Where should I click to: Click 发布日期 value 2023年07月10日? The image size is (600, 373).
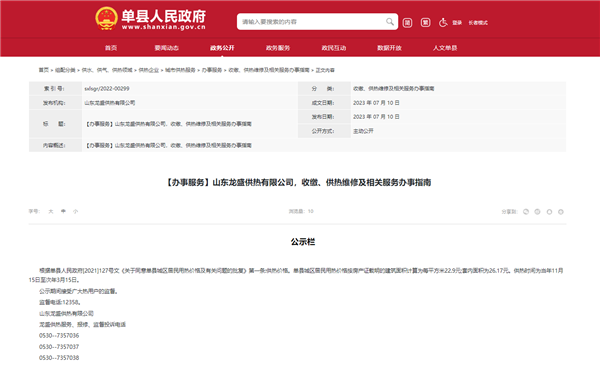click(376, 117)
